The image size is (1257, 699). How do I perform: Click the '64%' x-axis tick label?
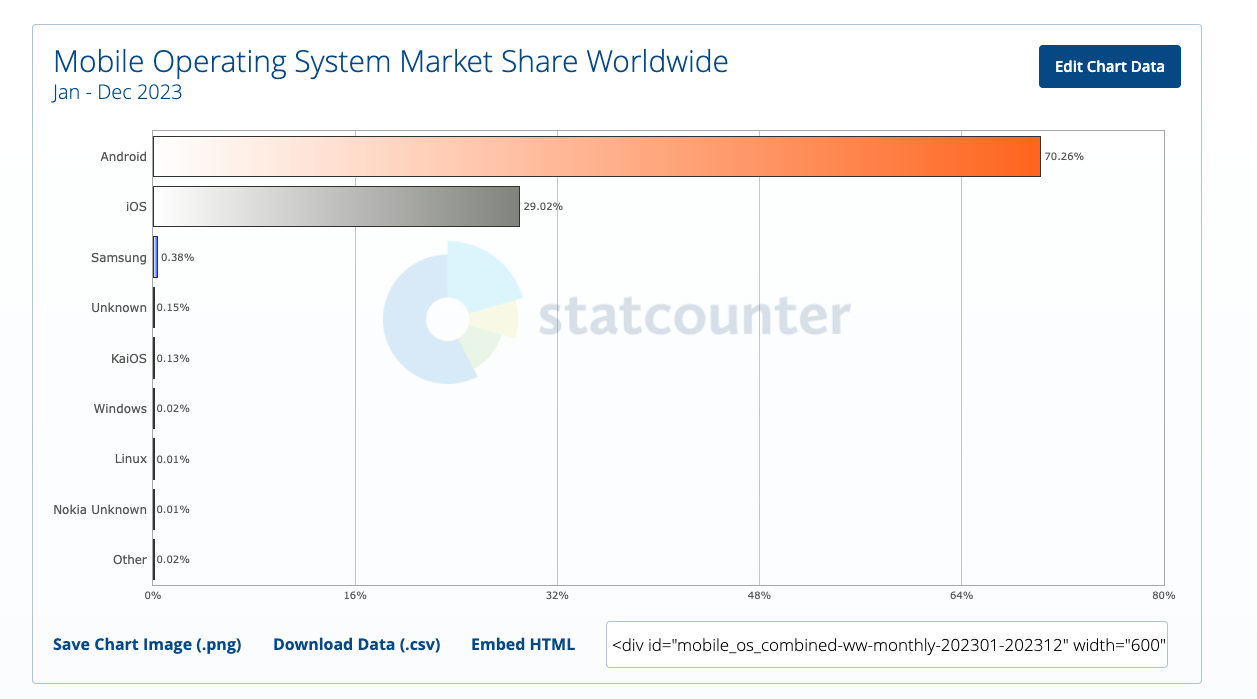(961, 596)
